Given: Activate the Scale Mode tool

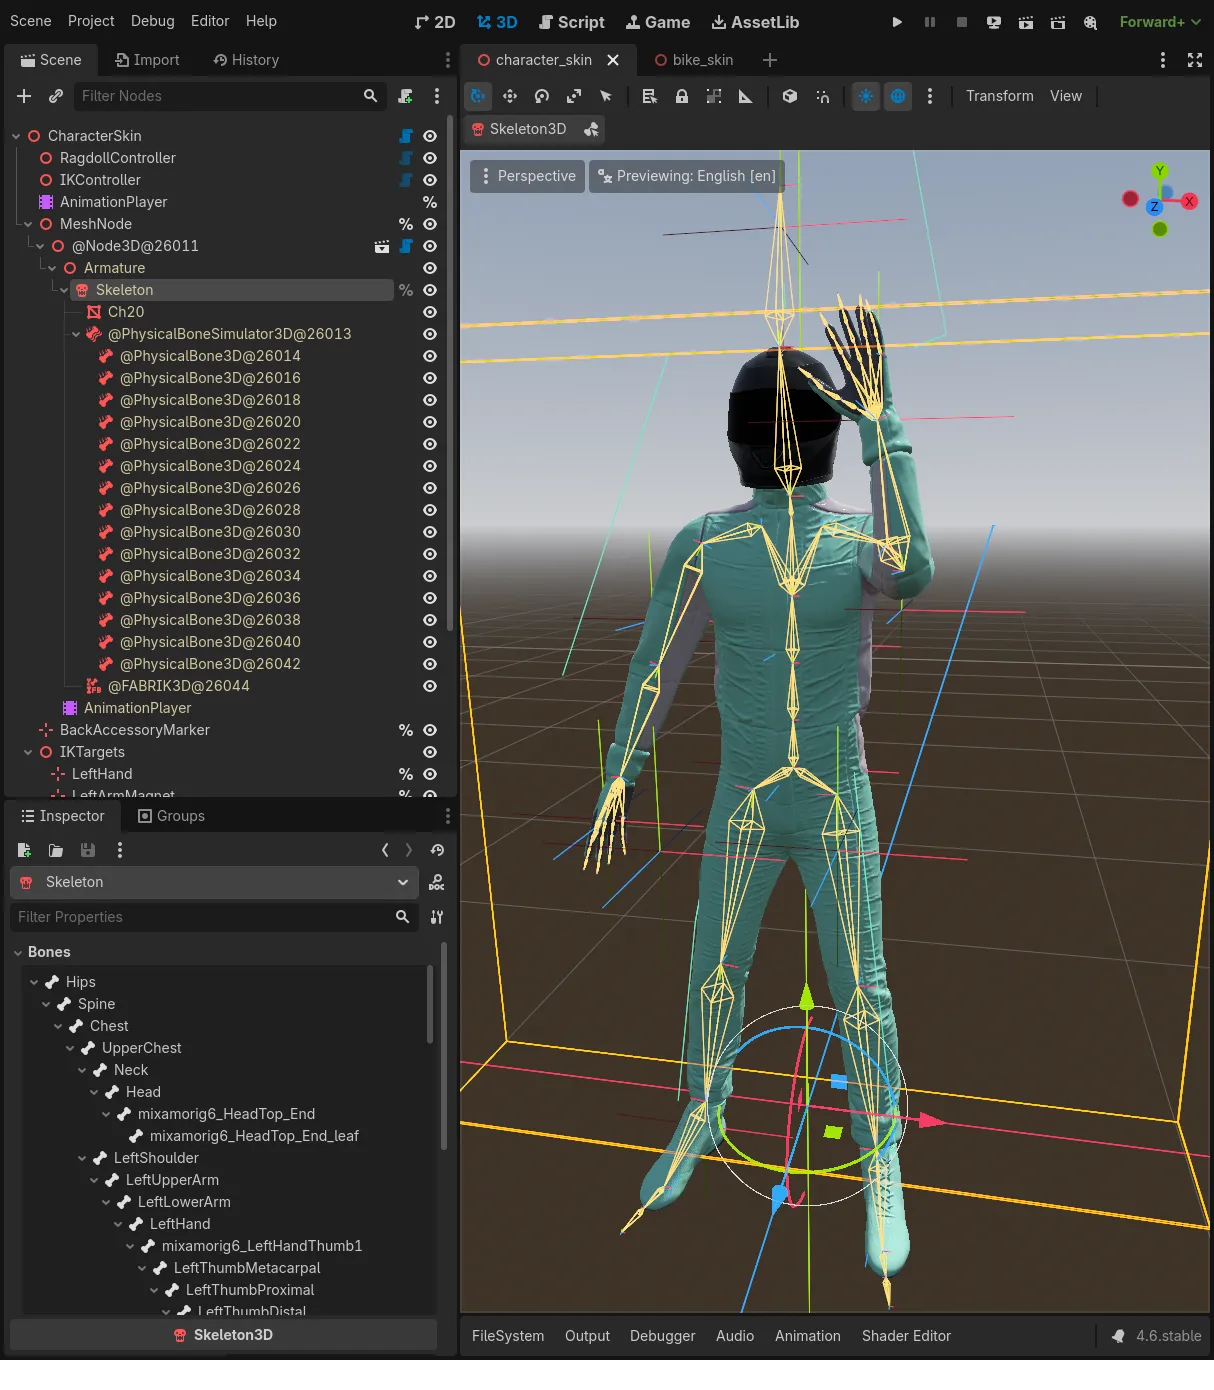Looking at the screenshot, I should [574, 96].
